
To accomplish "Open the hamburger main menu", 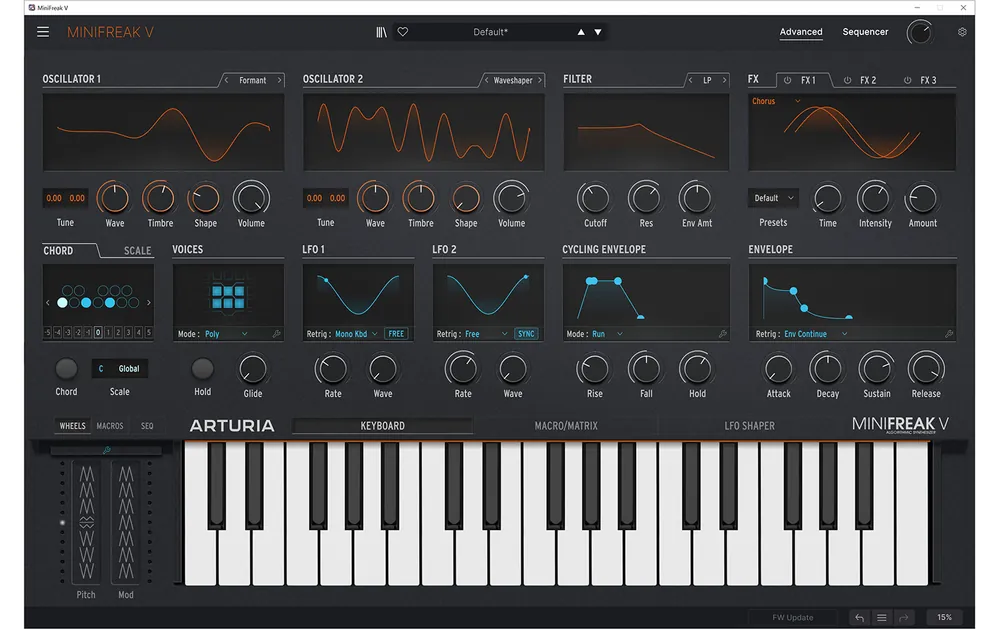I will 43,32.
